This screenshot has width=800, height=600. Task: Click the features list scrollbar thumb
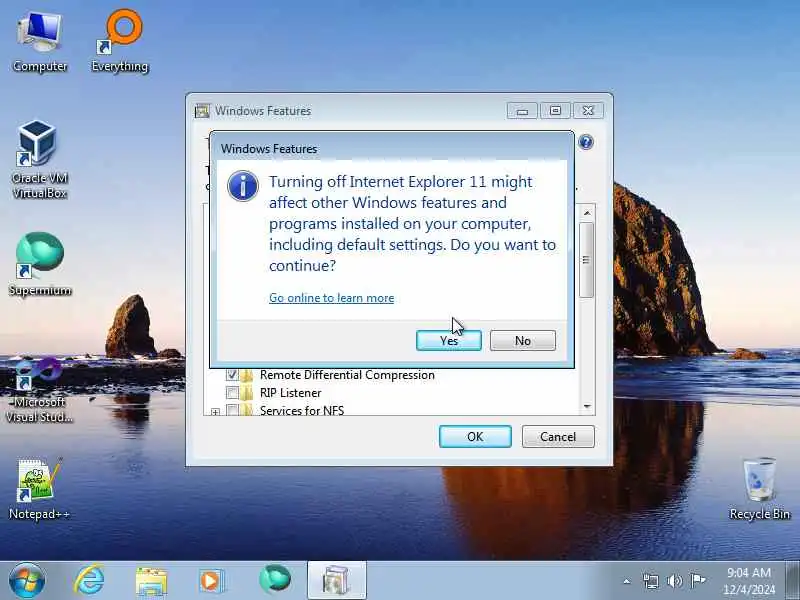pos(587,260)
